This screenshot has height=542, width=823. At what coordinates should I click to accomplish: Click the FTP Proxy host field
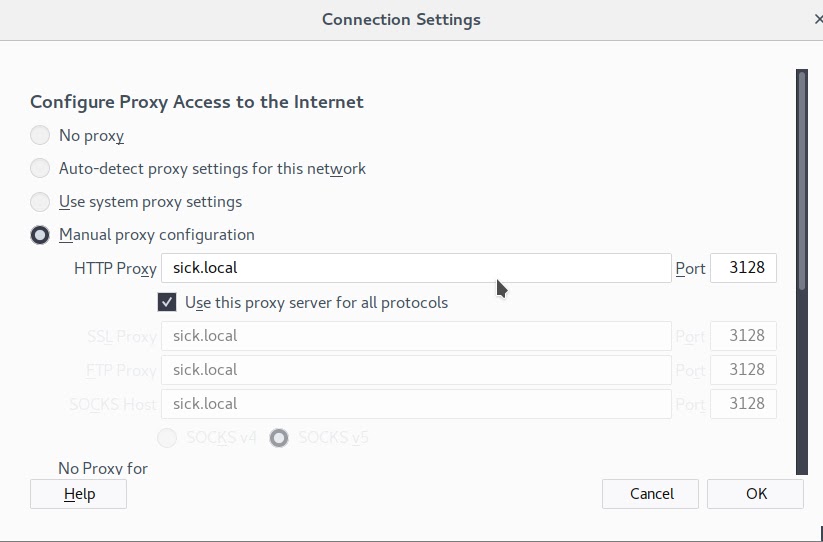(x=416, y=370)
